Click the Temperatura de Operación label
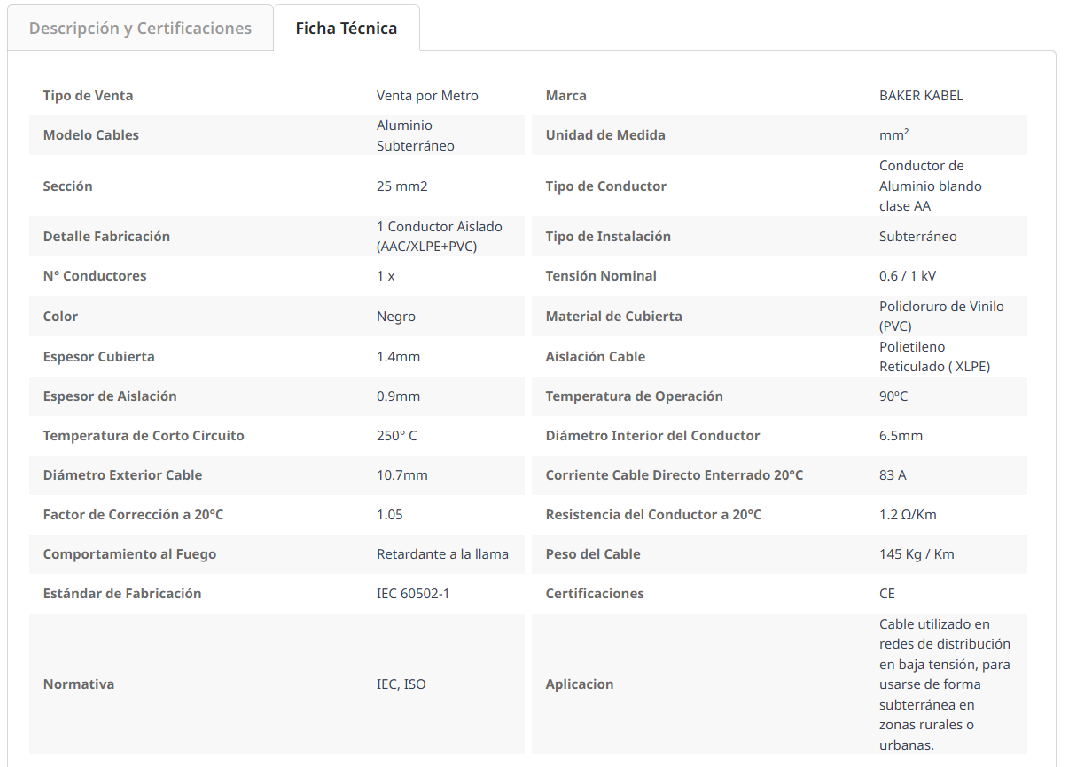1065x767 pixels. 633,397
